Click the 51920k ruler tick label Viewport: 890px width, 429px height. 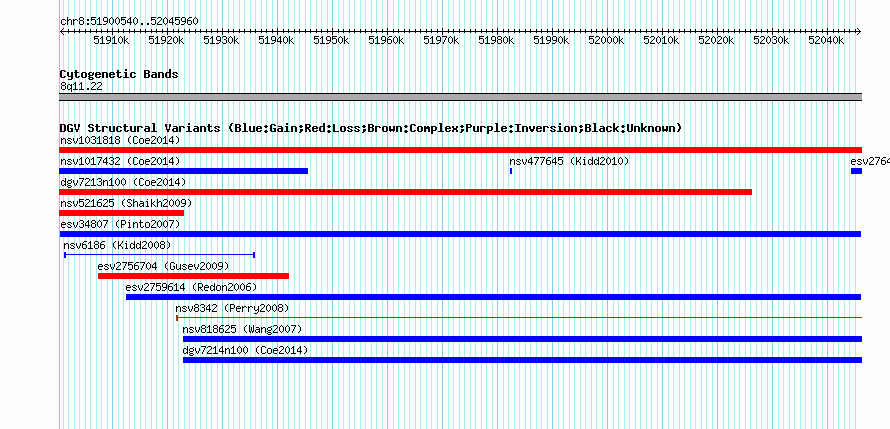click(x=166, y=40)
